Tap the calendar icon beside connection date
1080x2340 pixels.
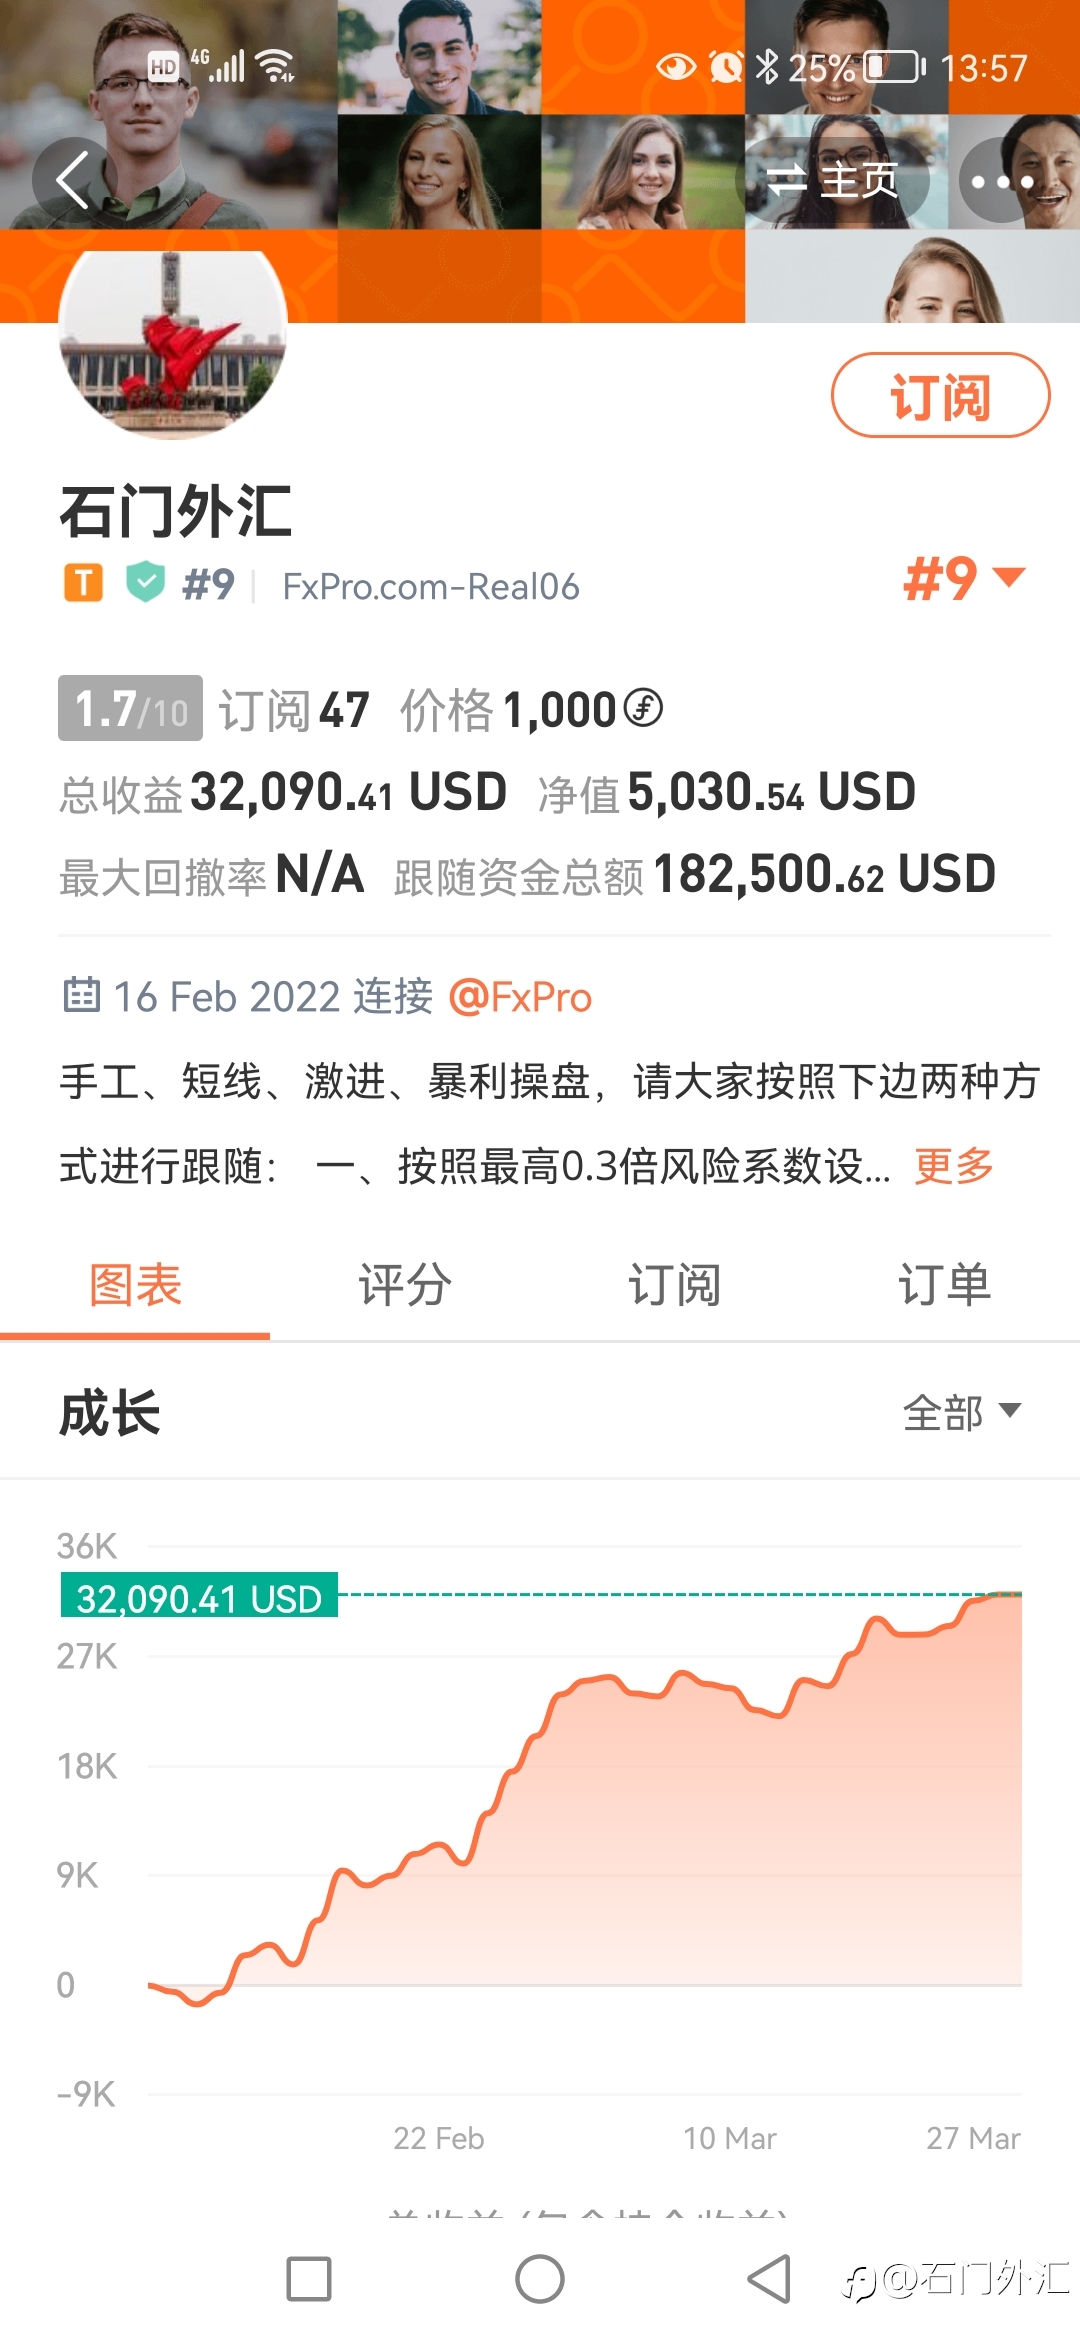tap(82, 995)
